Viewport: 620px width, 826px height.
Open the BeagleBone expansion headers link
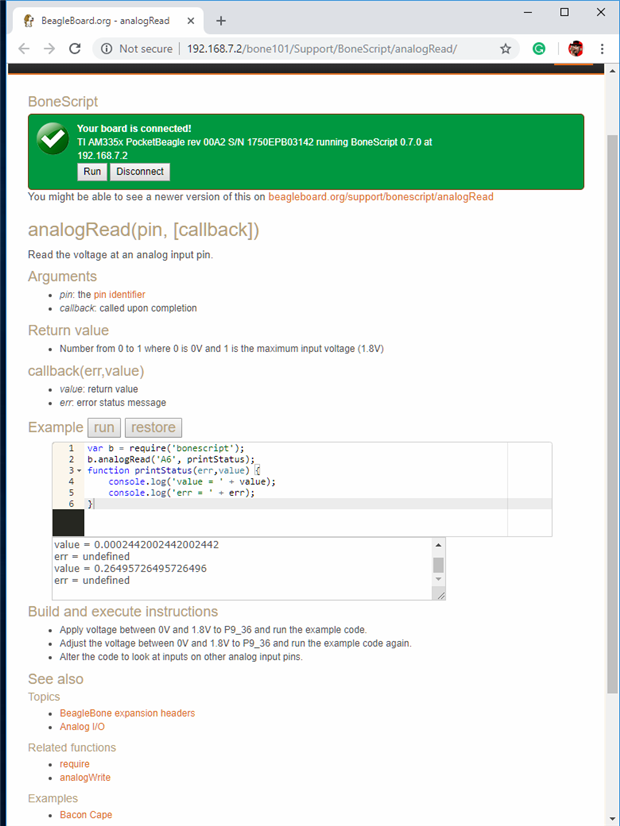(127, 713)
